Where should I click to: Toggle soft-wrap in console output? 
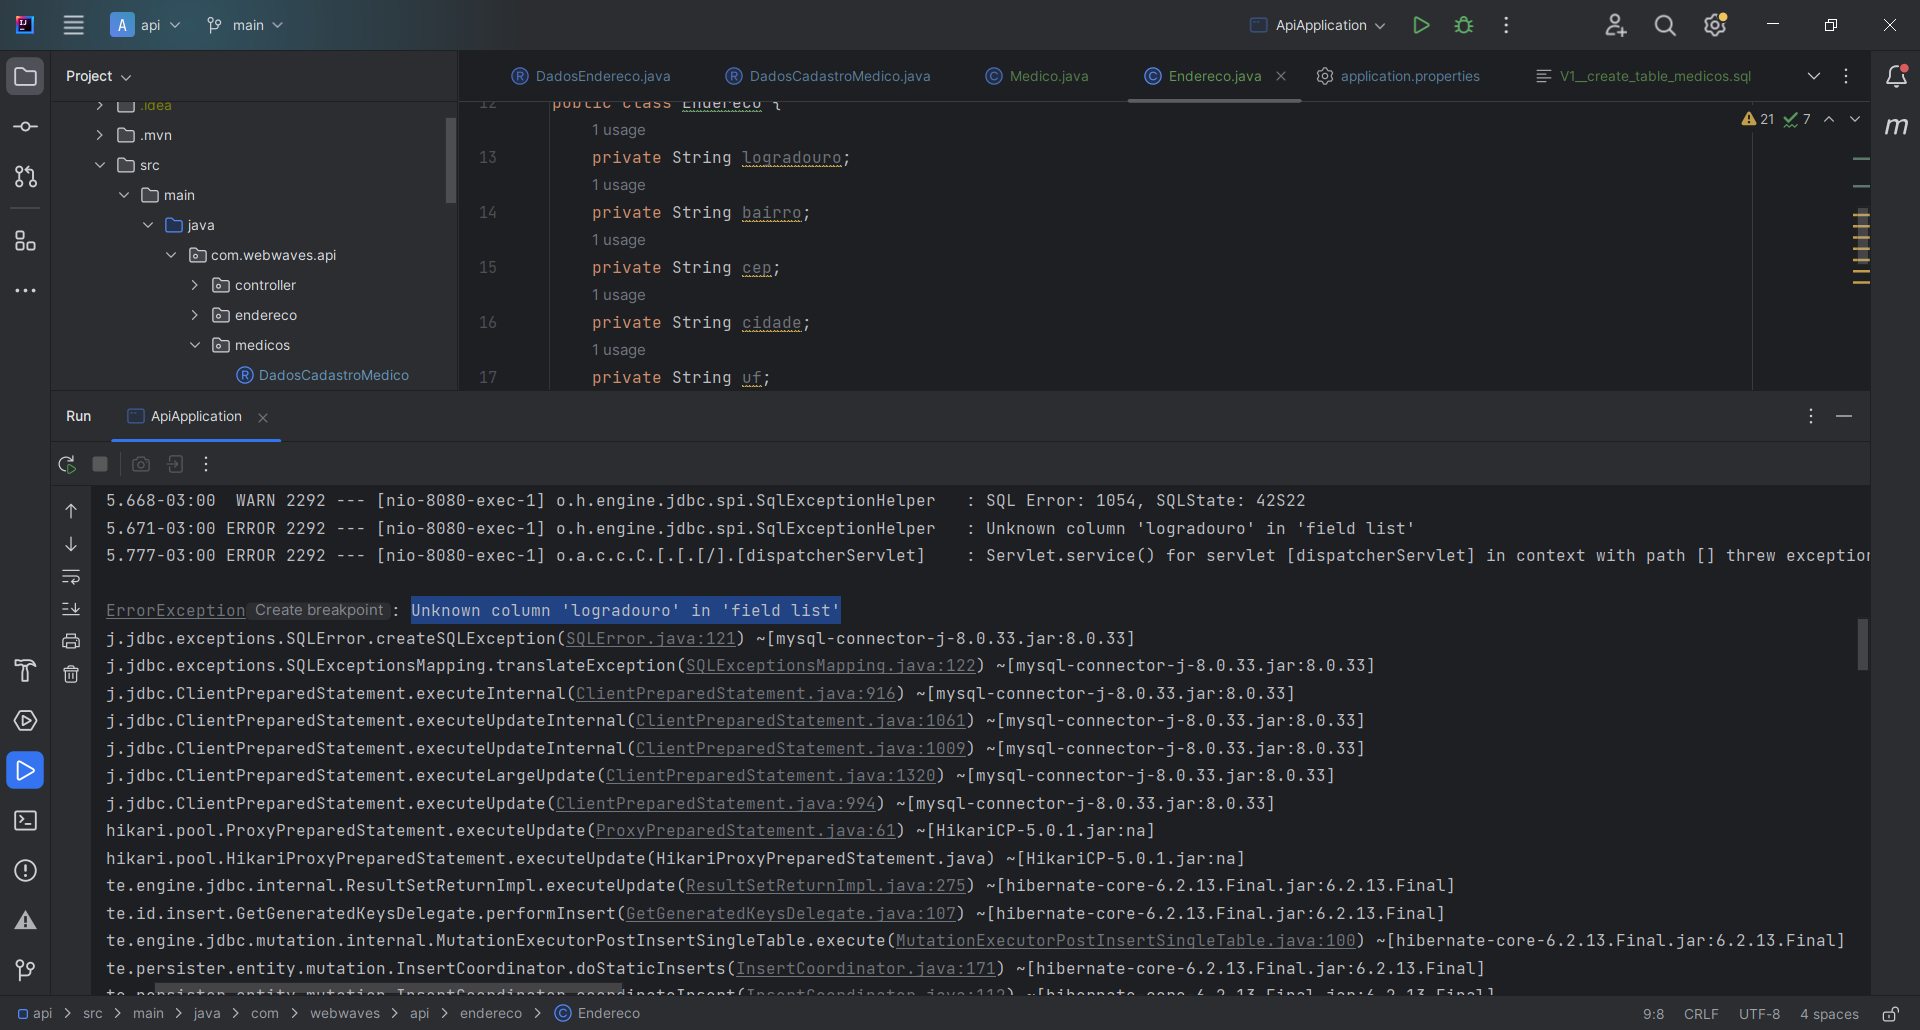click(71, 577)
